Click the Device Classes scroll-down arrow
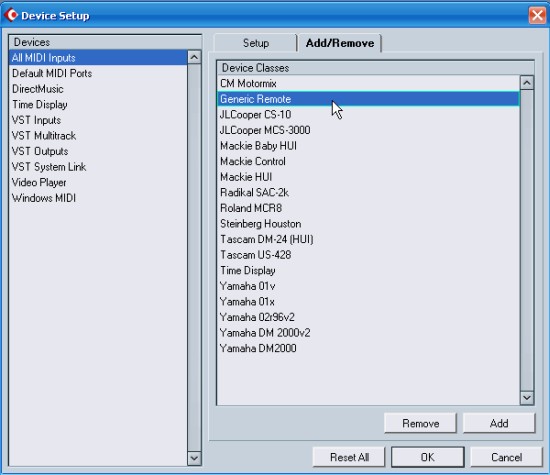The height and width of the screenshot is (475, 550). point(526,397)
